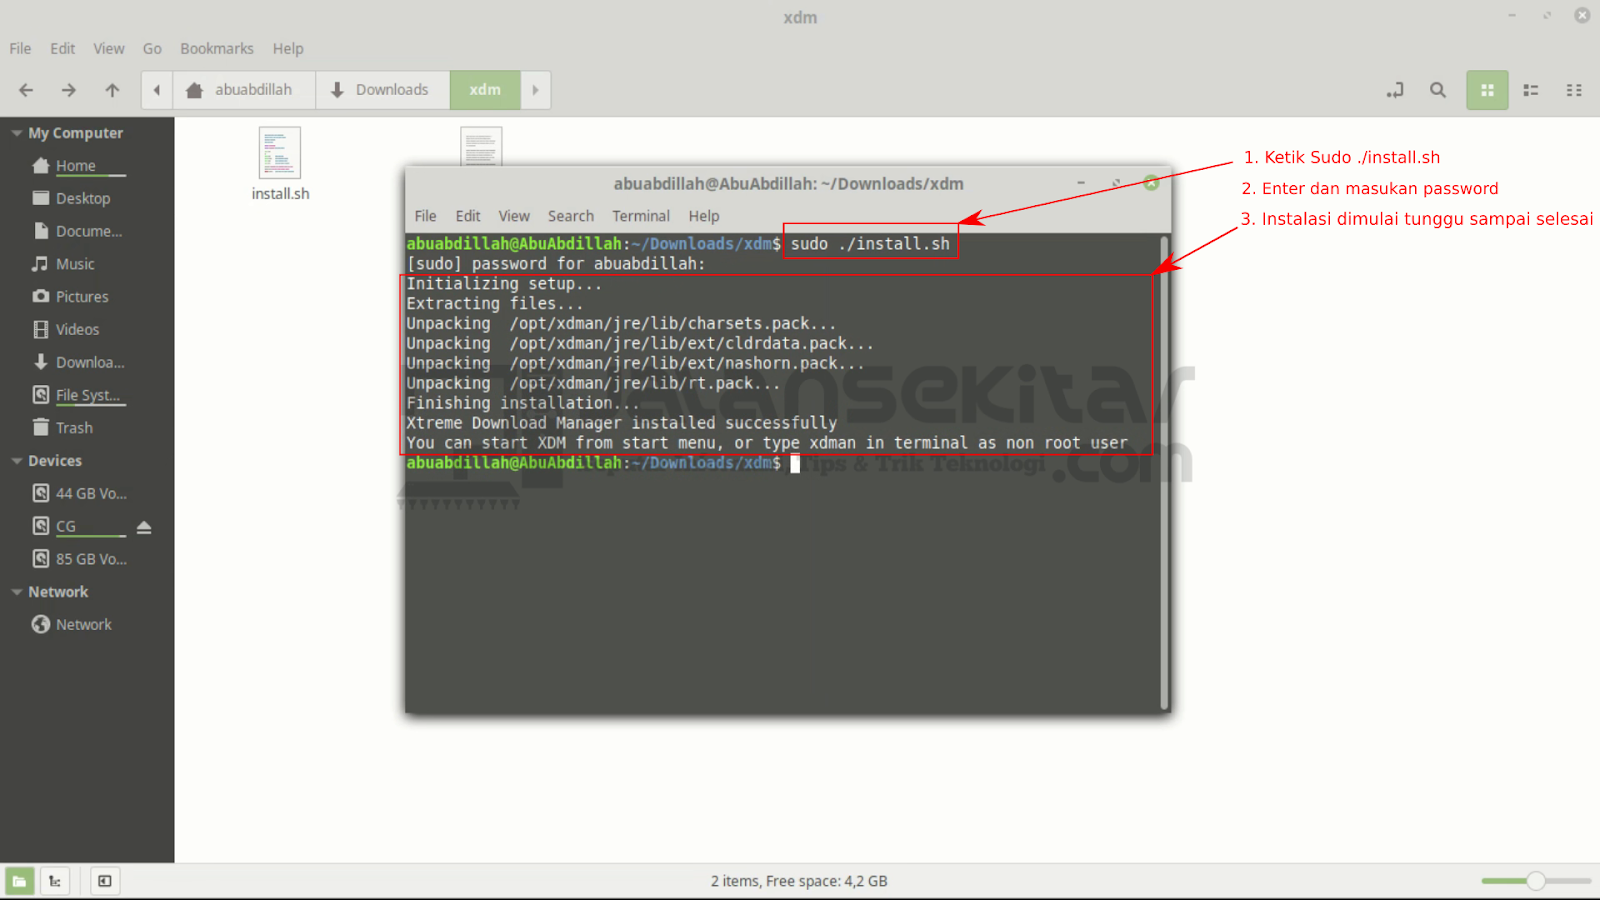Click the terminal prompt cursor
The image size is (1600, 900).
(x=795, y=463)
